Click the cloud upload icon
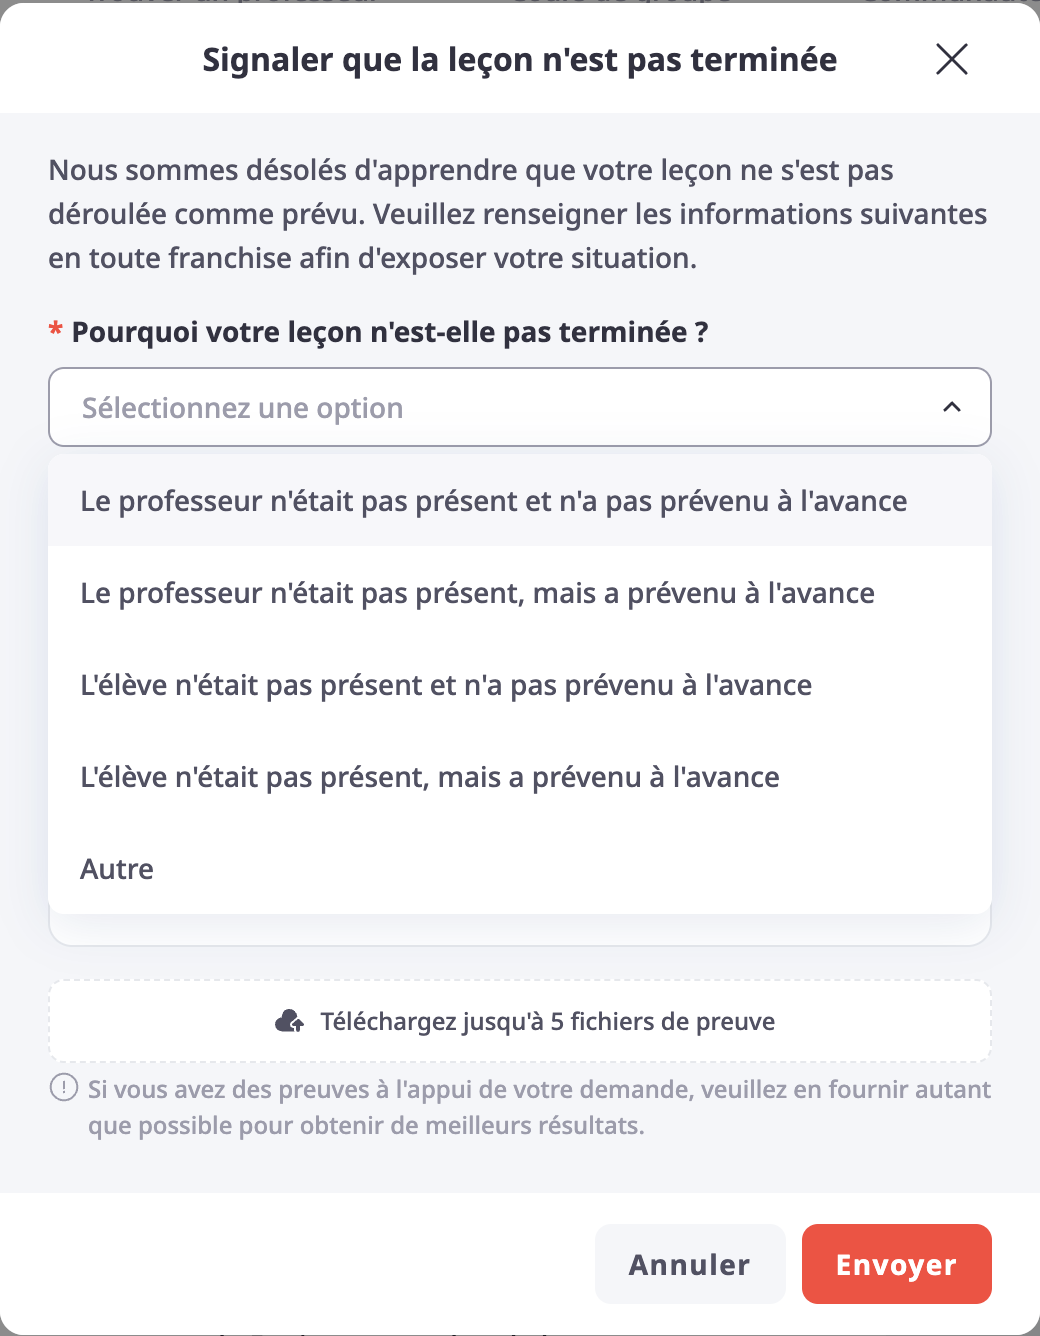This screenshot has height=1336, width=1040. [x=290, y=1021]
